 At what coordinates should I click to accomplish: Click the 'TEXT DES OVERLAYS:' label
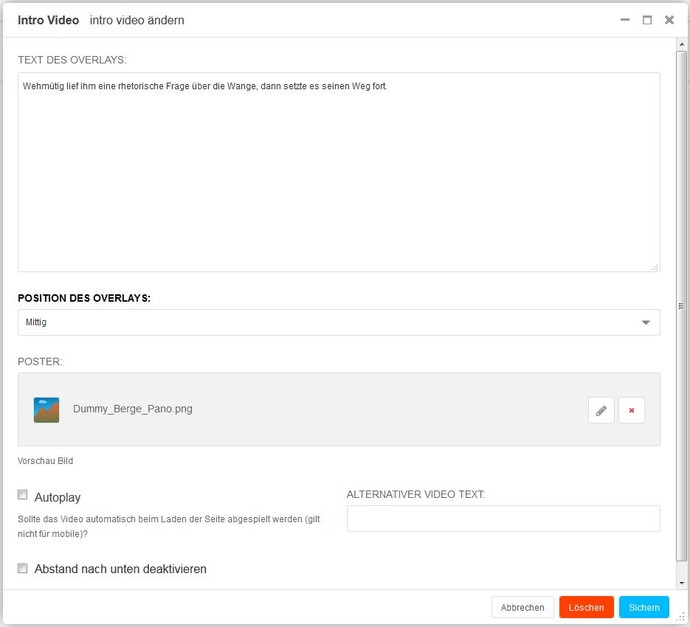(72, 60)
